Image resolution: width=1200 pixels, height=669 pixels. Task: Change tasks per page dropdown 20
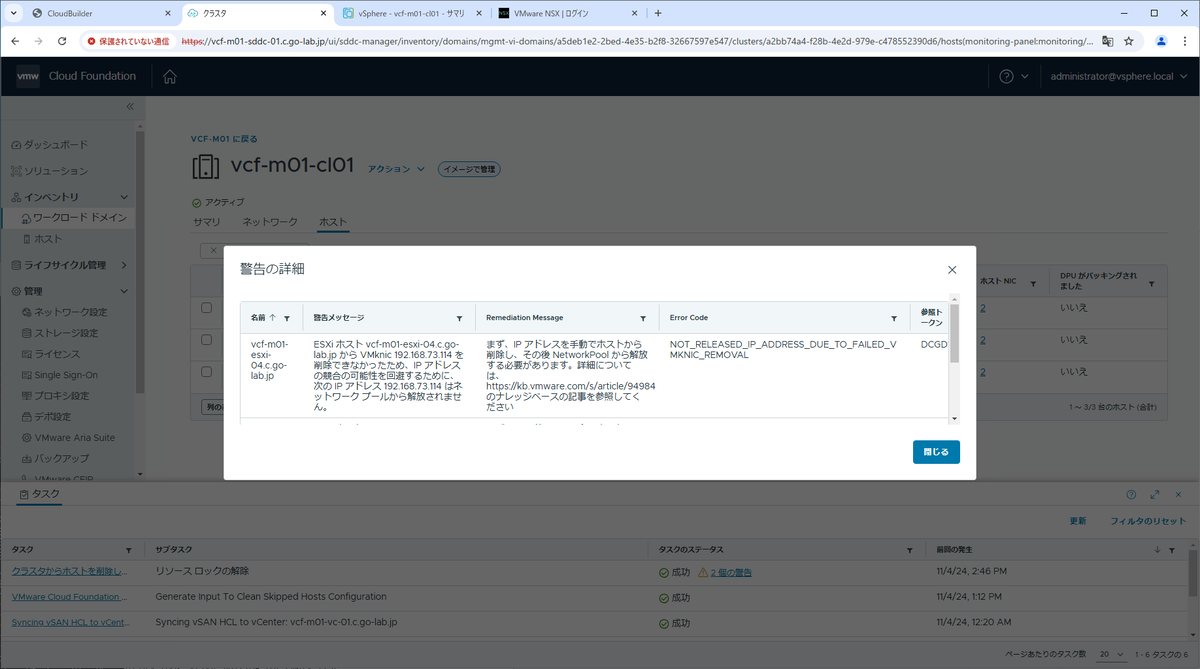(x=1111, y=653)
